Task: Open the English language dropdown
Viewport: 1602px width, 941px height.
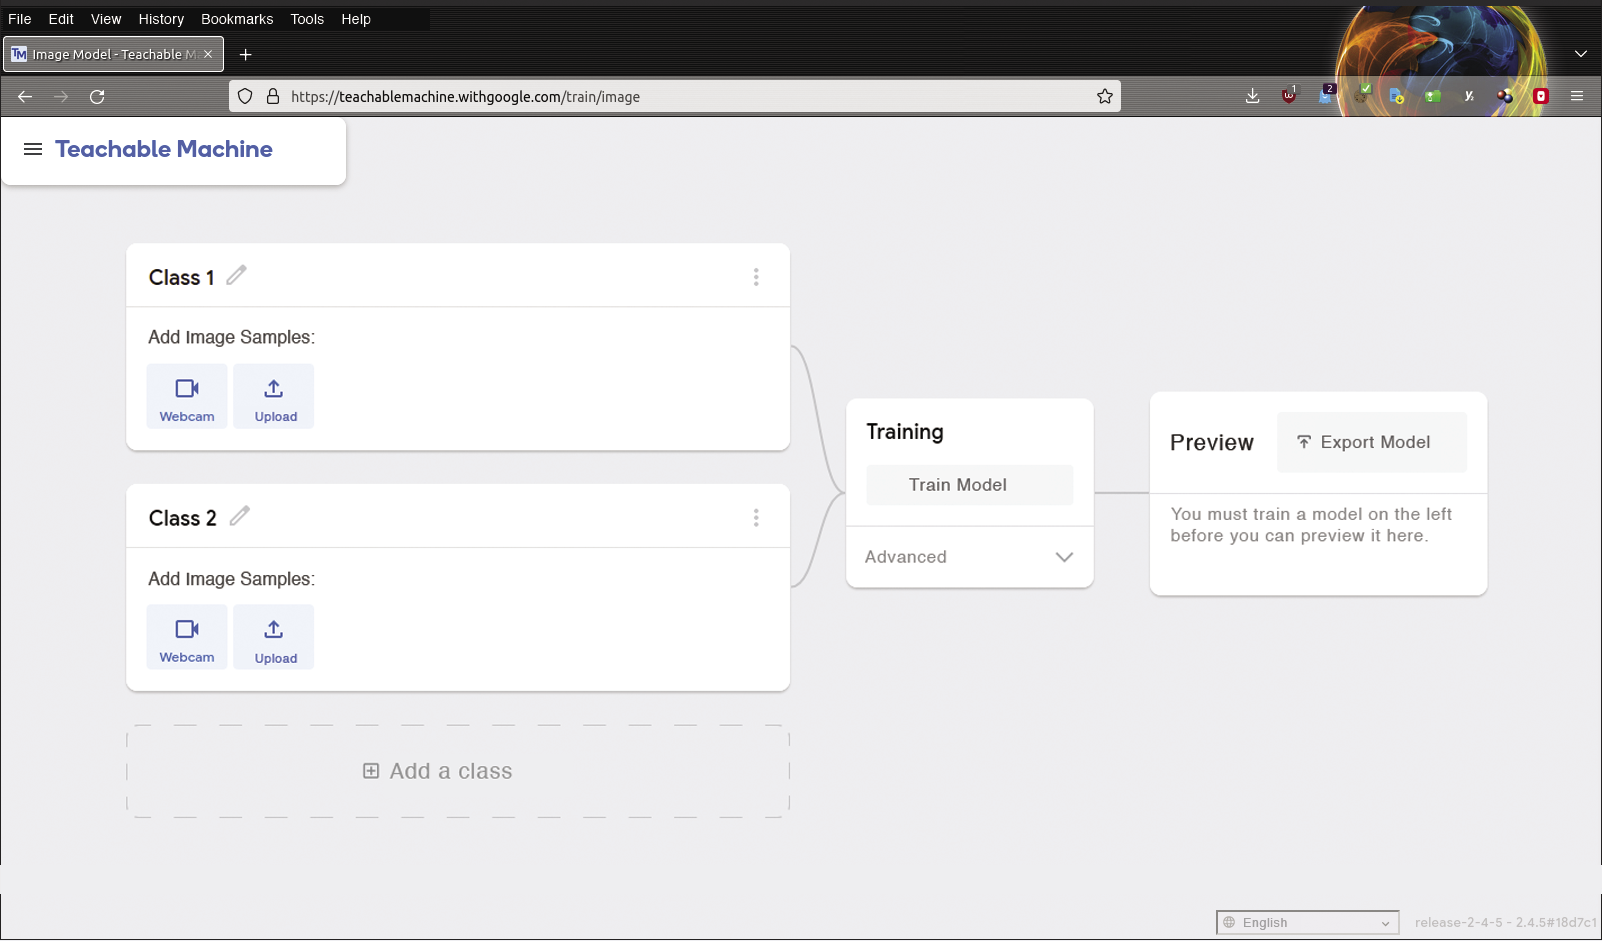Action: point(1307,923)
